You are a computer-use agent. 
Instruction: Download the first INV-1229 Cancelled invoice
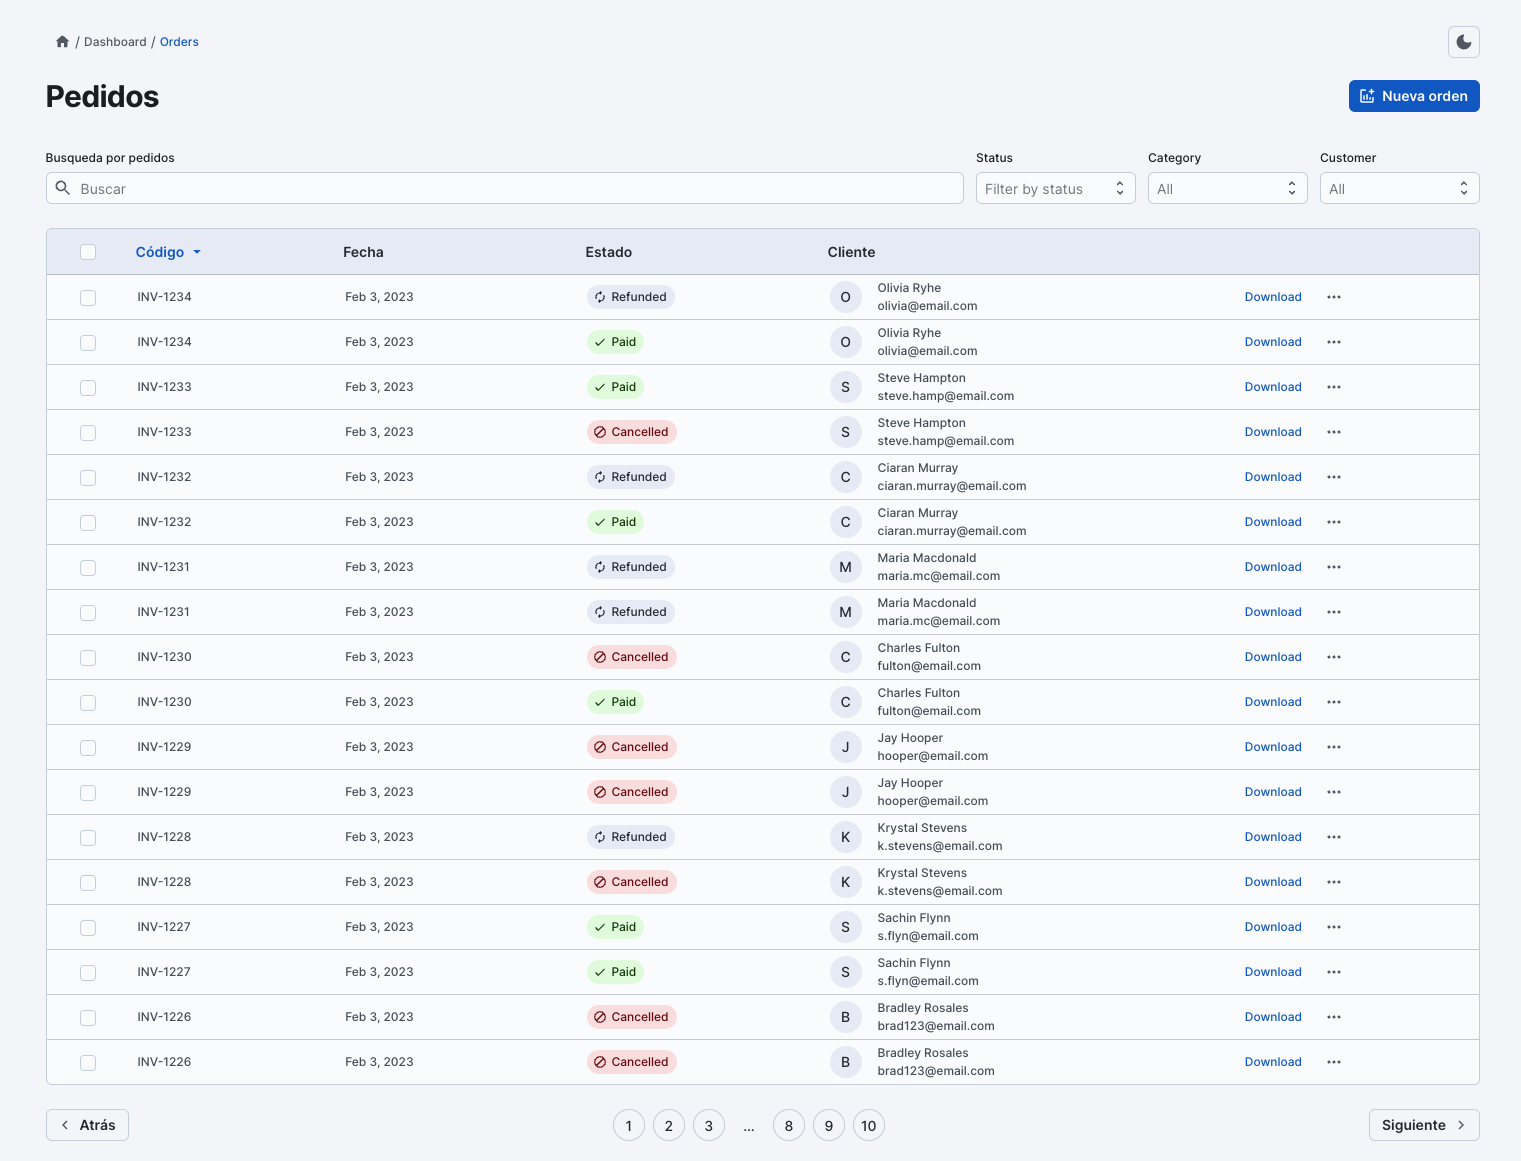tap(1272, 747)
